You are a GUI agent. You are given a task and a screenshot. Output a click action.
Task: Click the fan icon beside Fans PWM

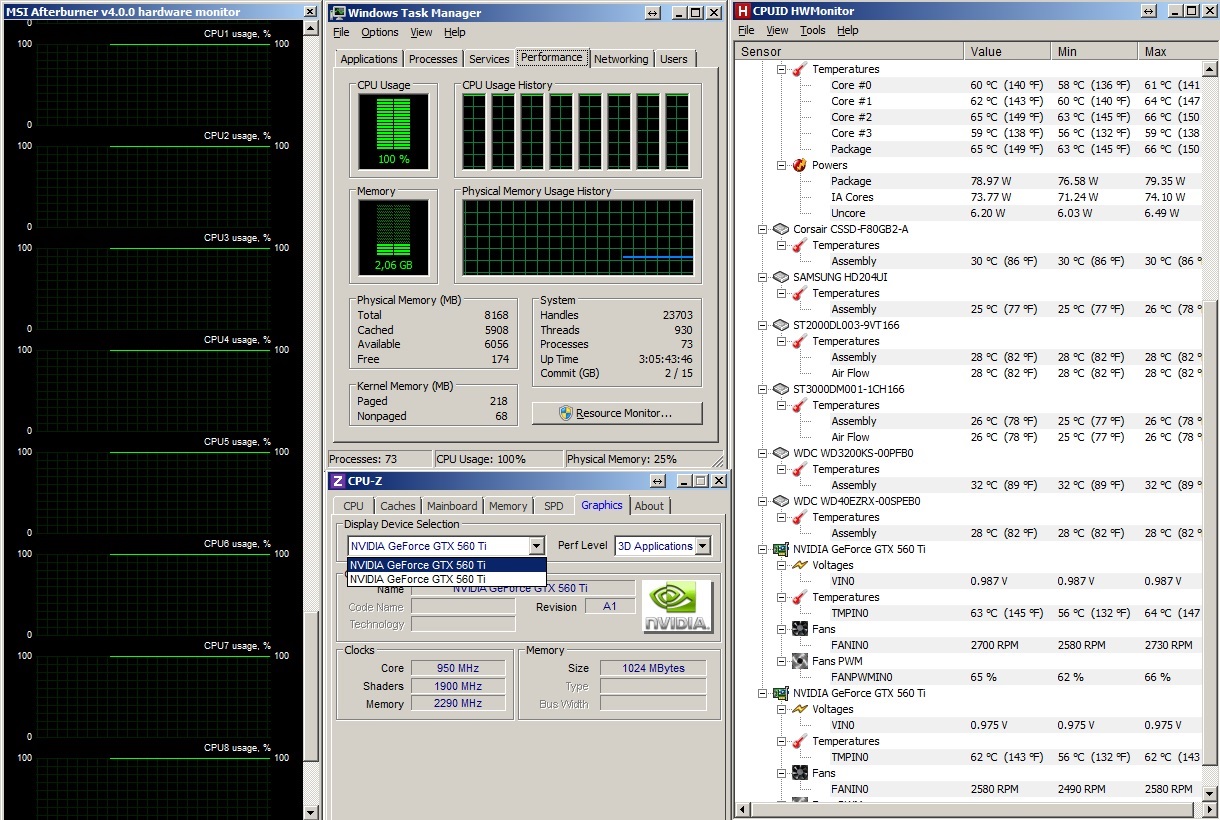pyautogui.click(x=799, y=661)
